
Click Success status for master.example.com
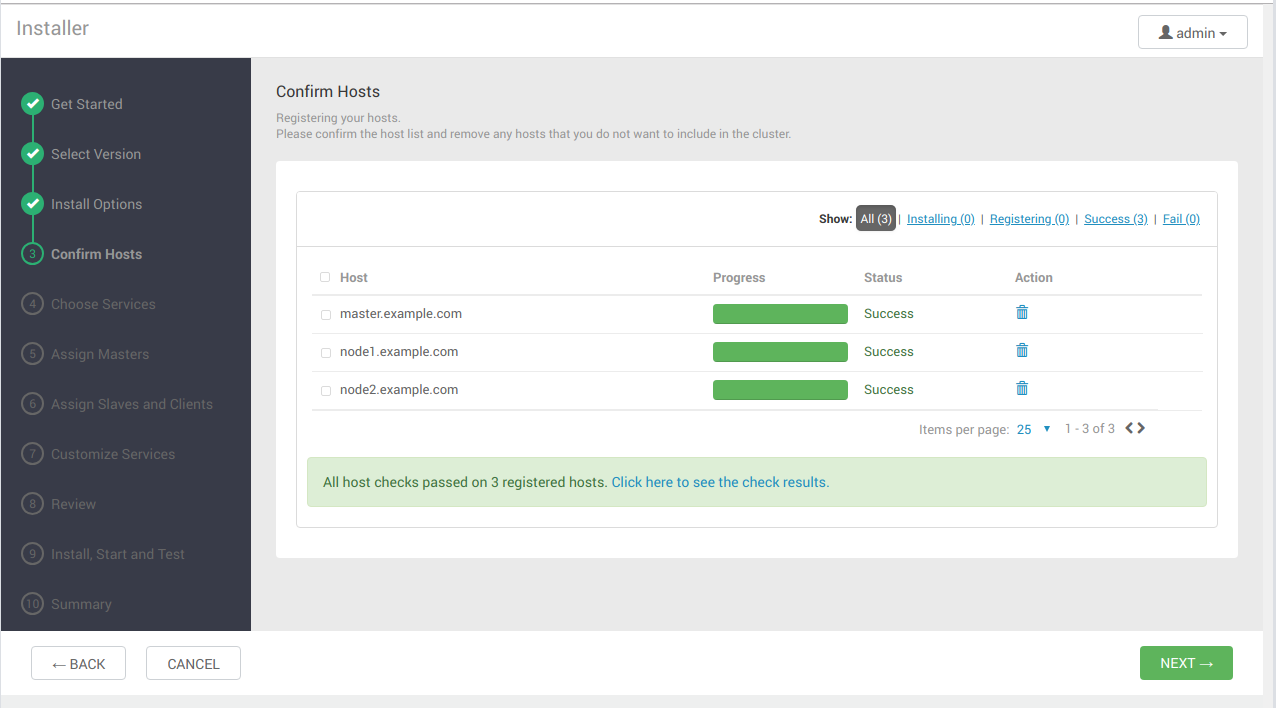coord(889,314)
